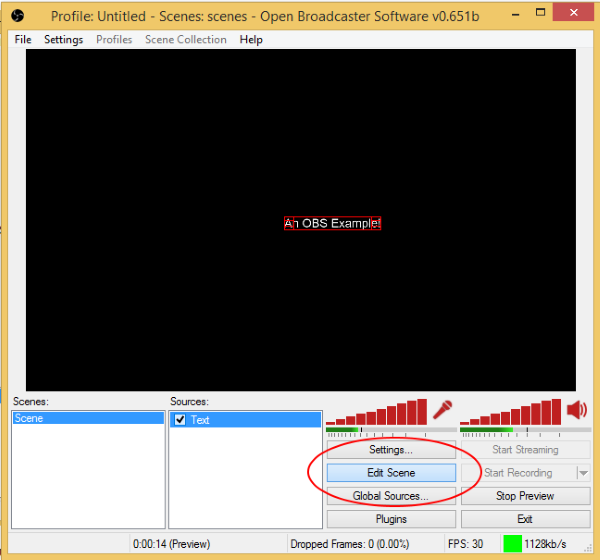Click the Edit Scene button
The image size is (600, 560).
coord(391,473)
